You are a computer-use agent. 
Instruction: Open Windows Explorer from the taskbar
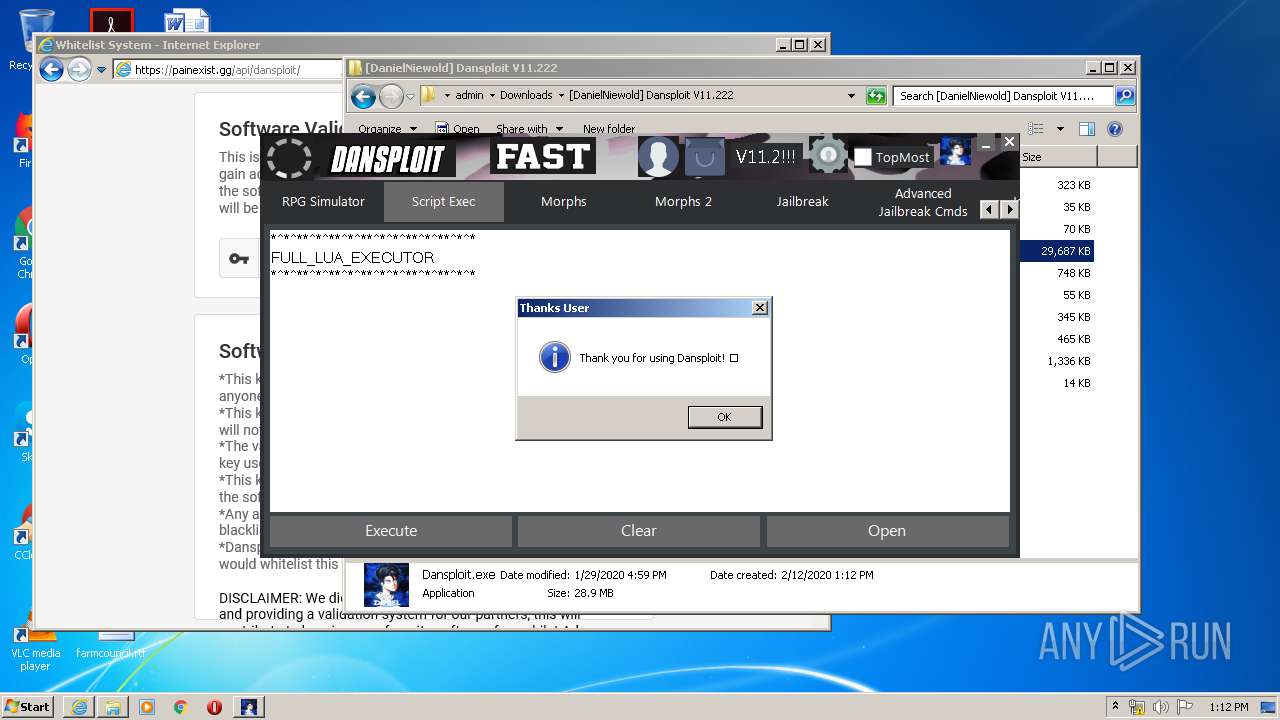pos(113,707)
